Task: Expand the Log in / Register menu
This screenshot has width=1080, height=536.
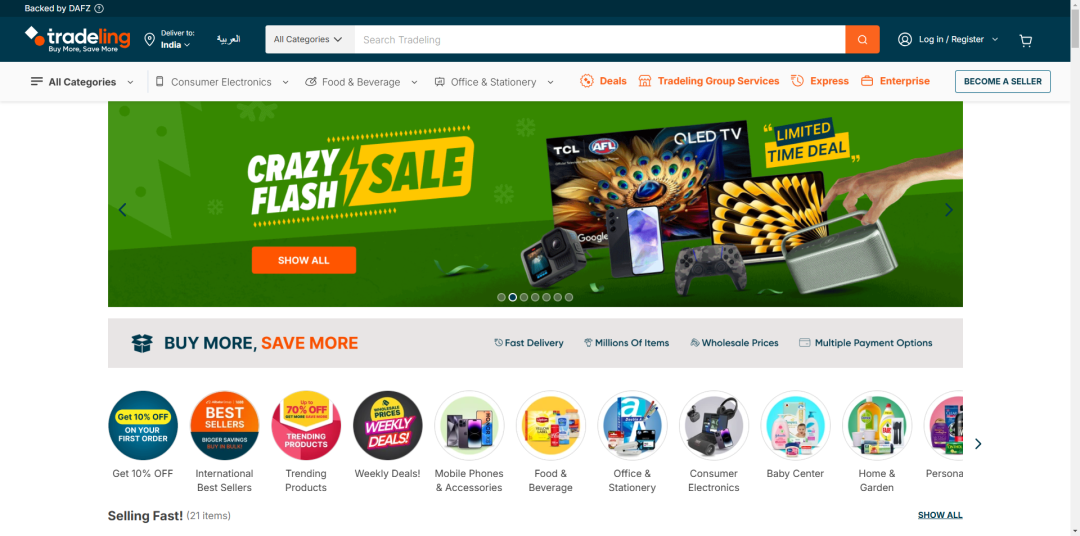Action: [948, 39]
